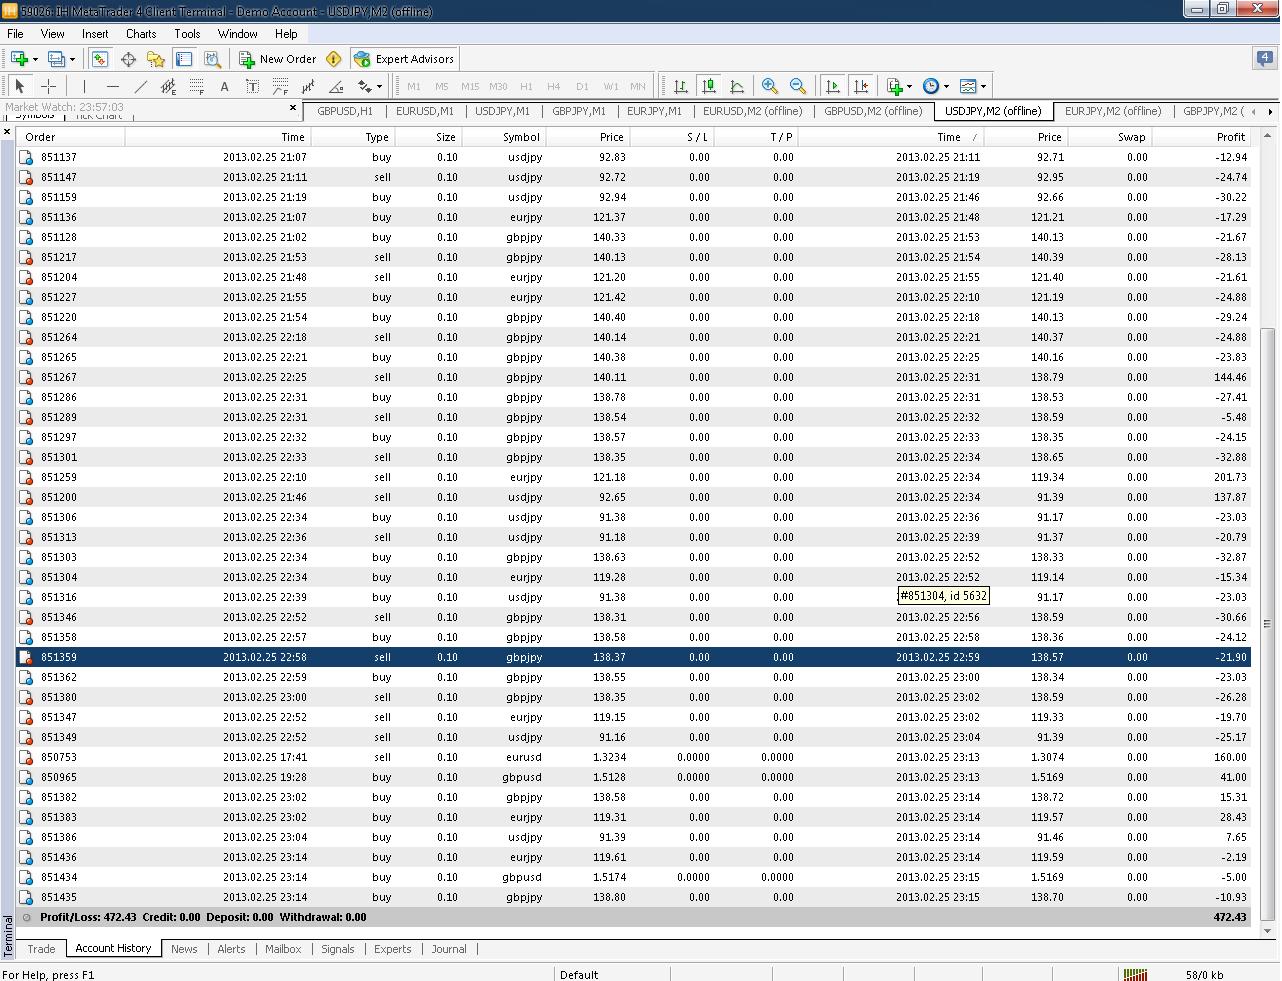Open the Periods clock icon
This screenshot has height=981, width=1282.
[x=931, y=86]
